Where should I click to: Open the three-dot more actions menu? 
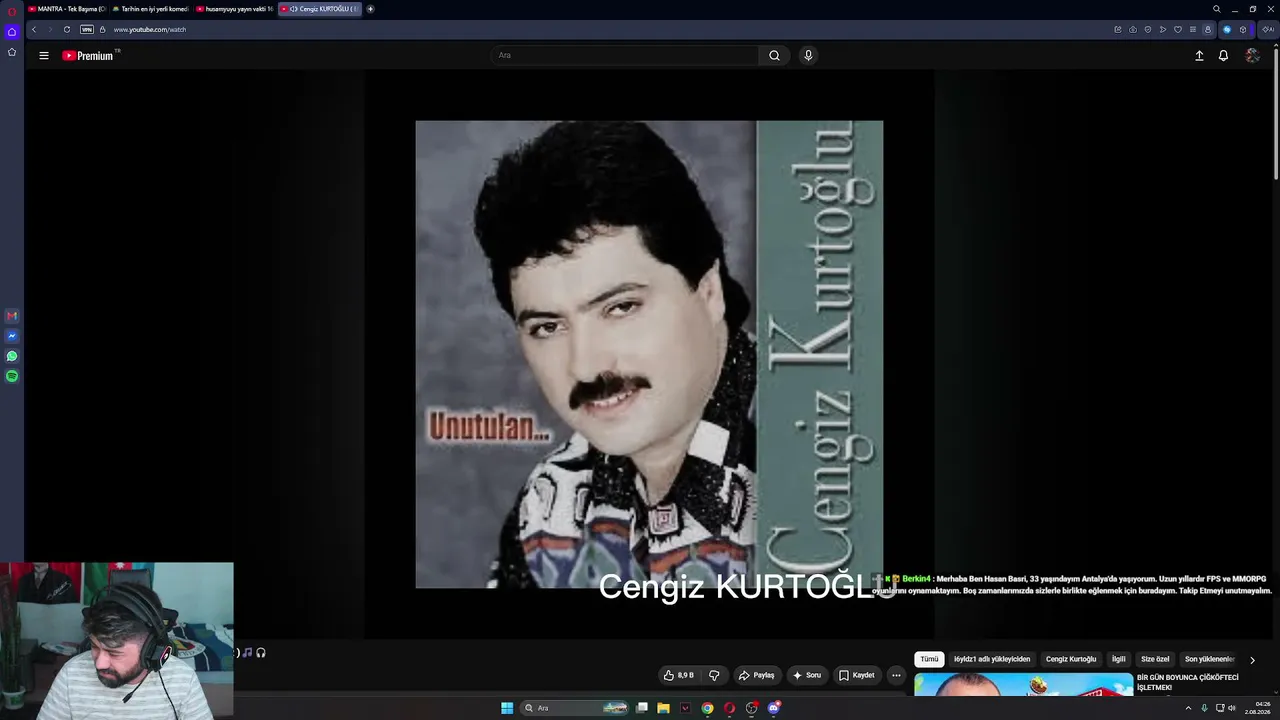point(896,675)
